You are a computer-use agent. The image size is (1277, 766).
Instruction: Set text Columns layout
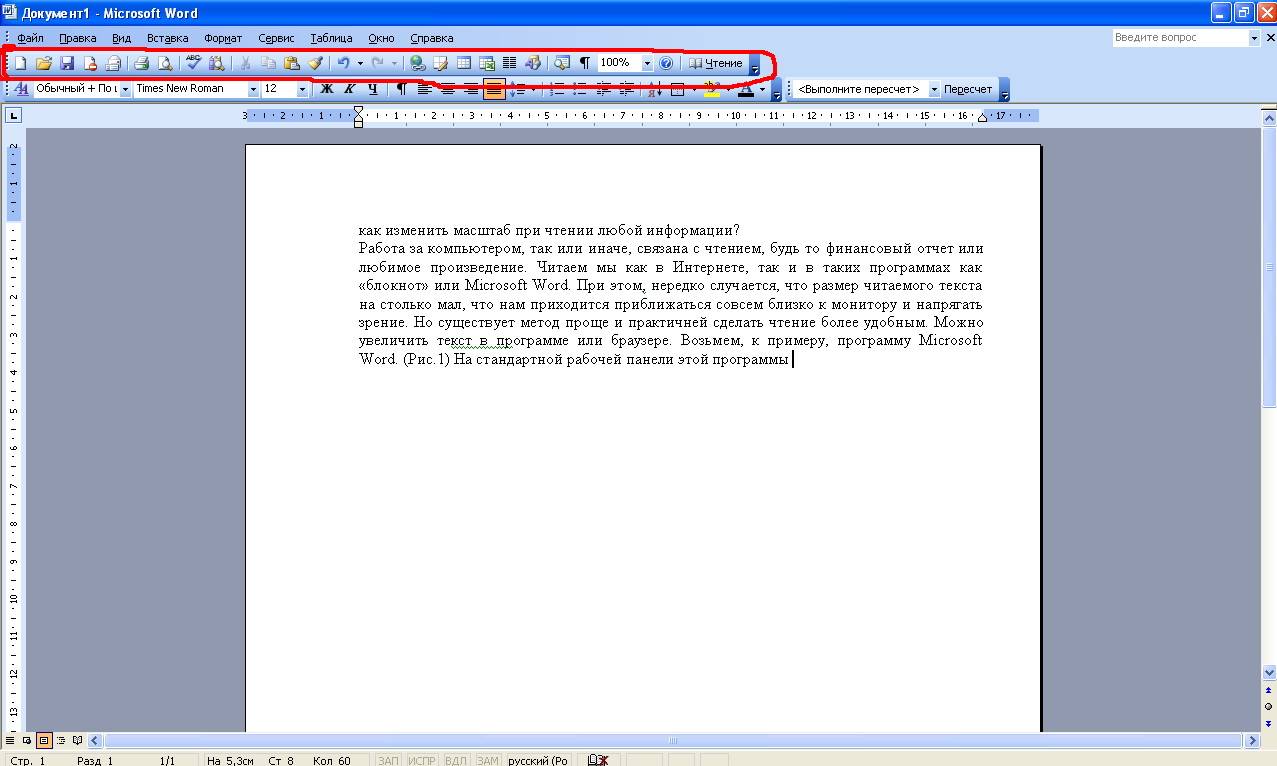(x=509, y=63)
